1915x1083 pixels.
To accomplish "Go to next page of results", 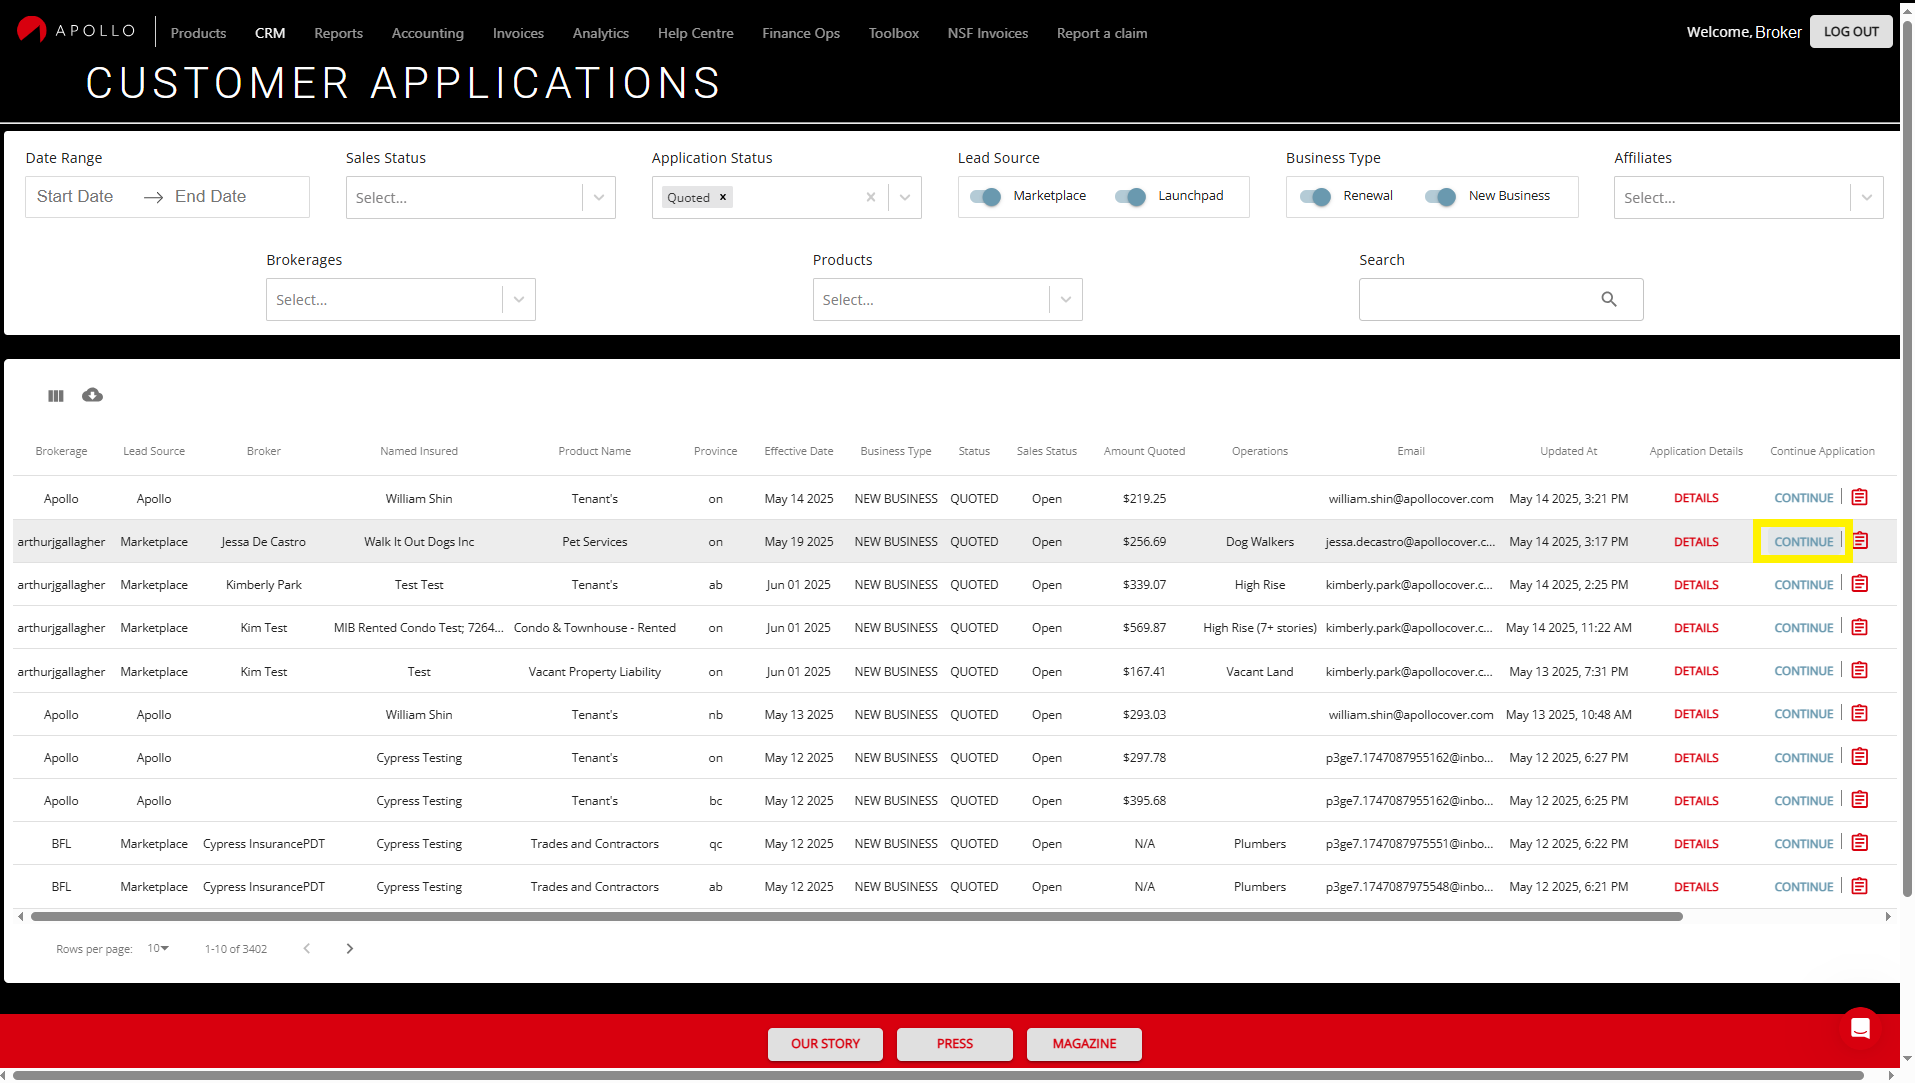I will click(x=350, y=949).
